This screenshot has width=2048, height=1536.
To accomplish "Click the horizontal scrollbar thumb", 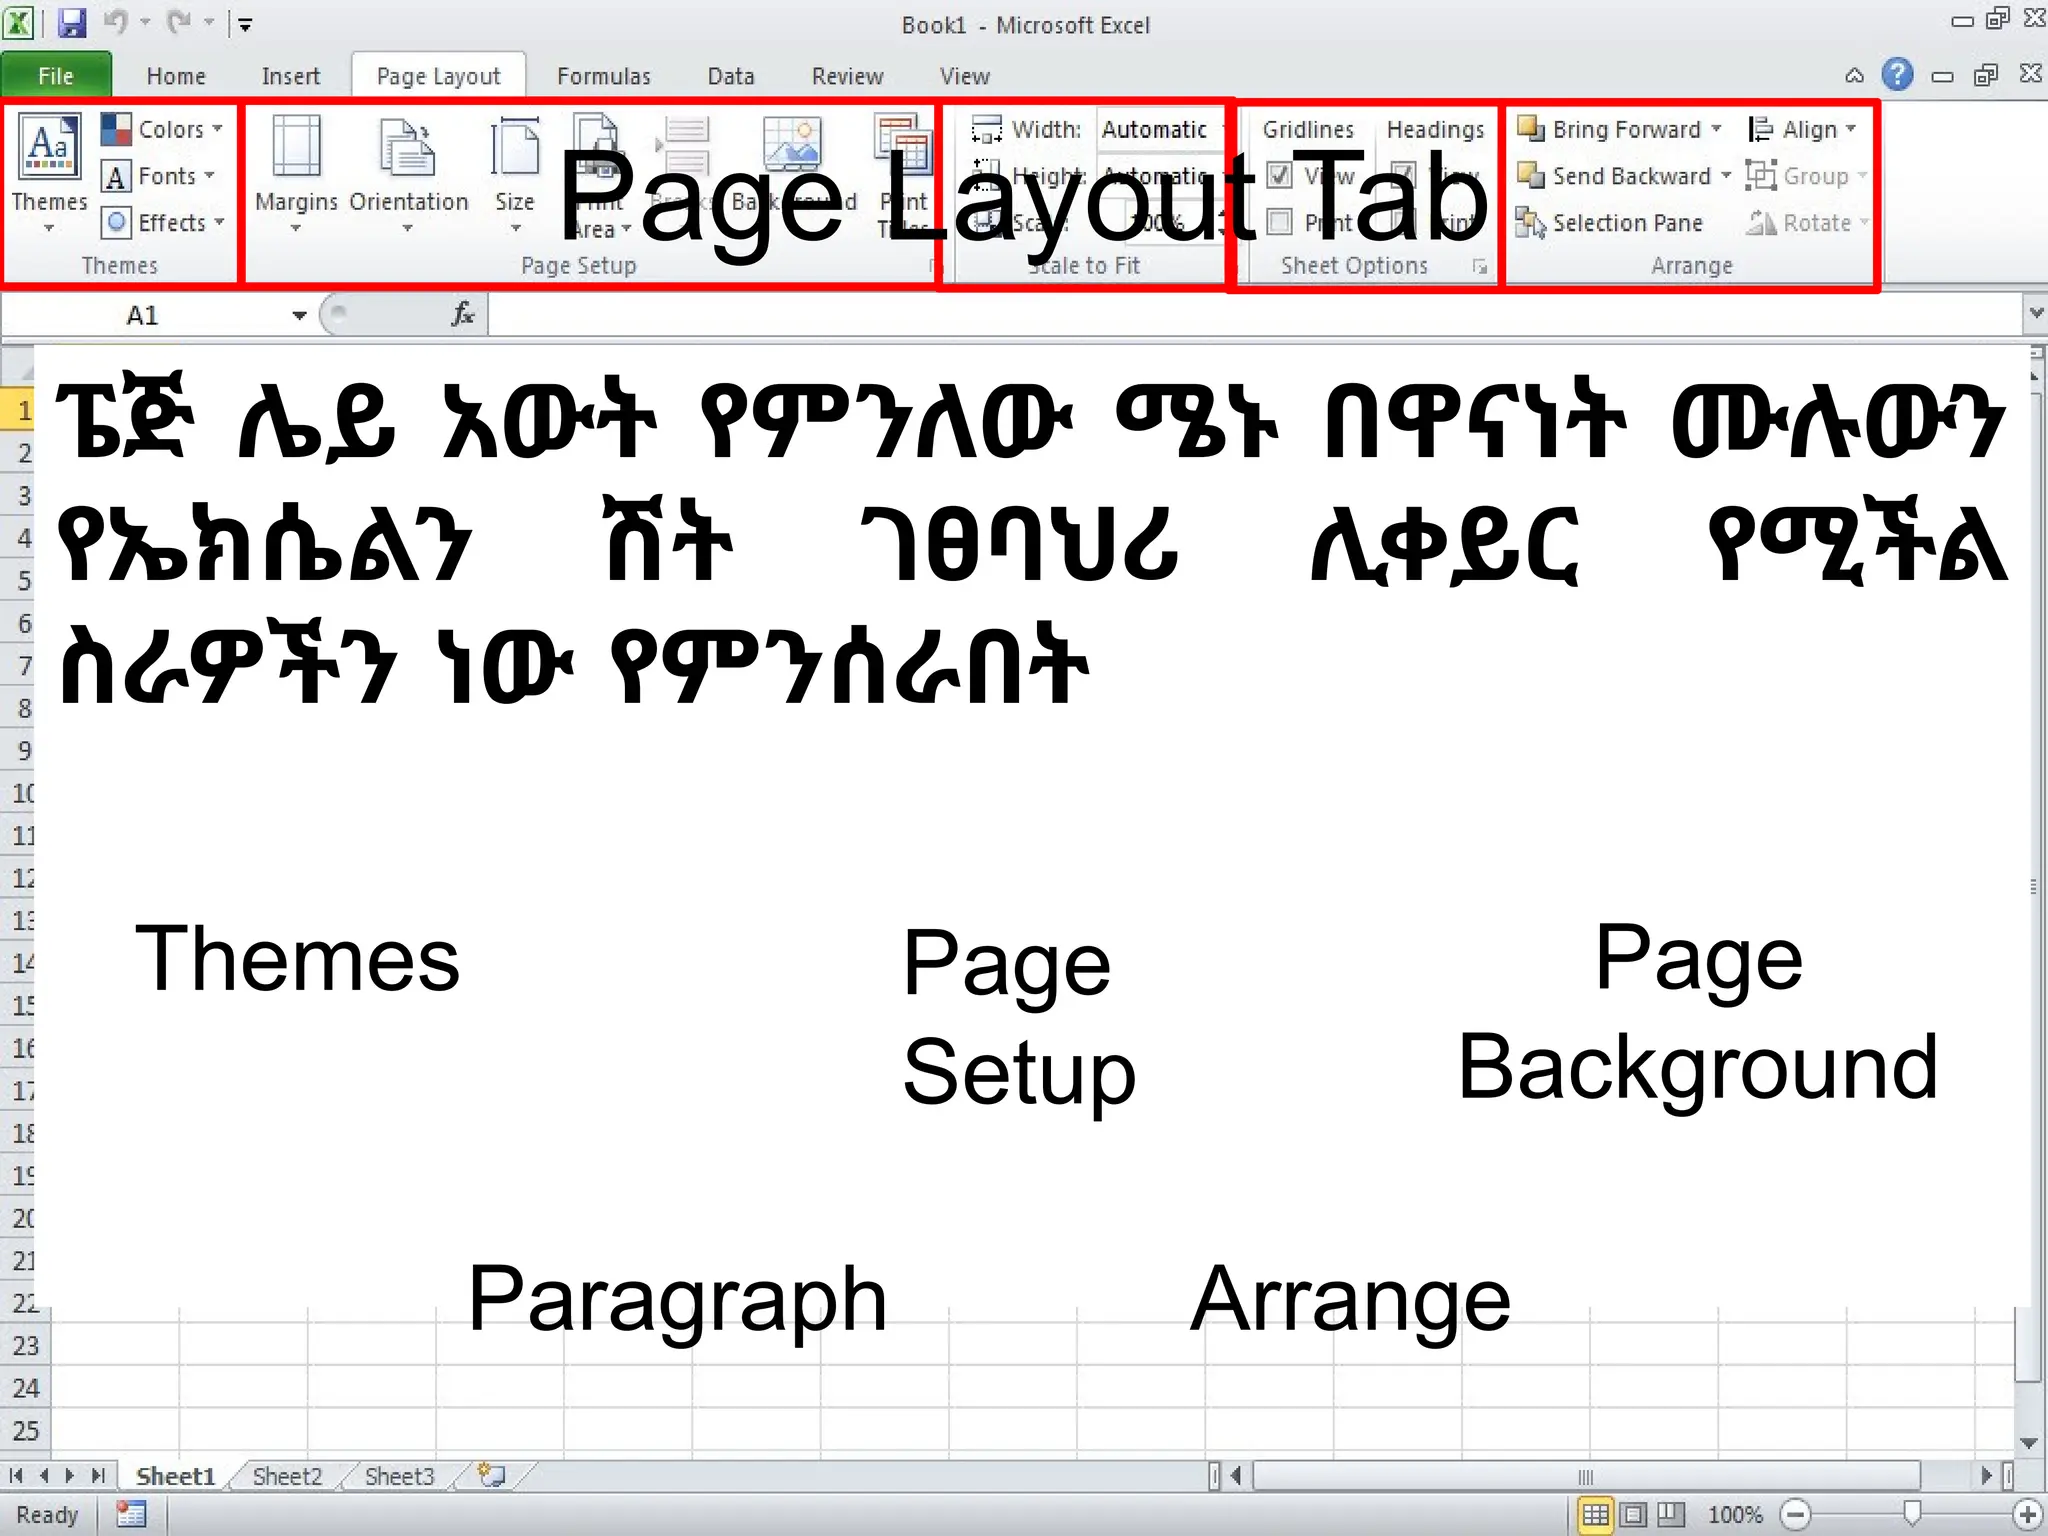I will point(1586,1477).
